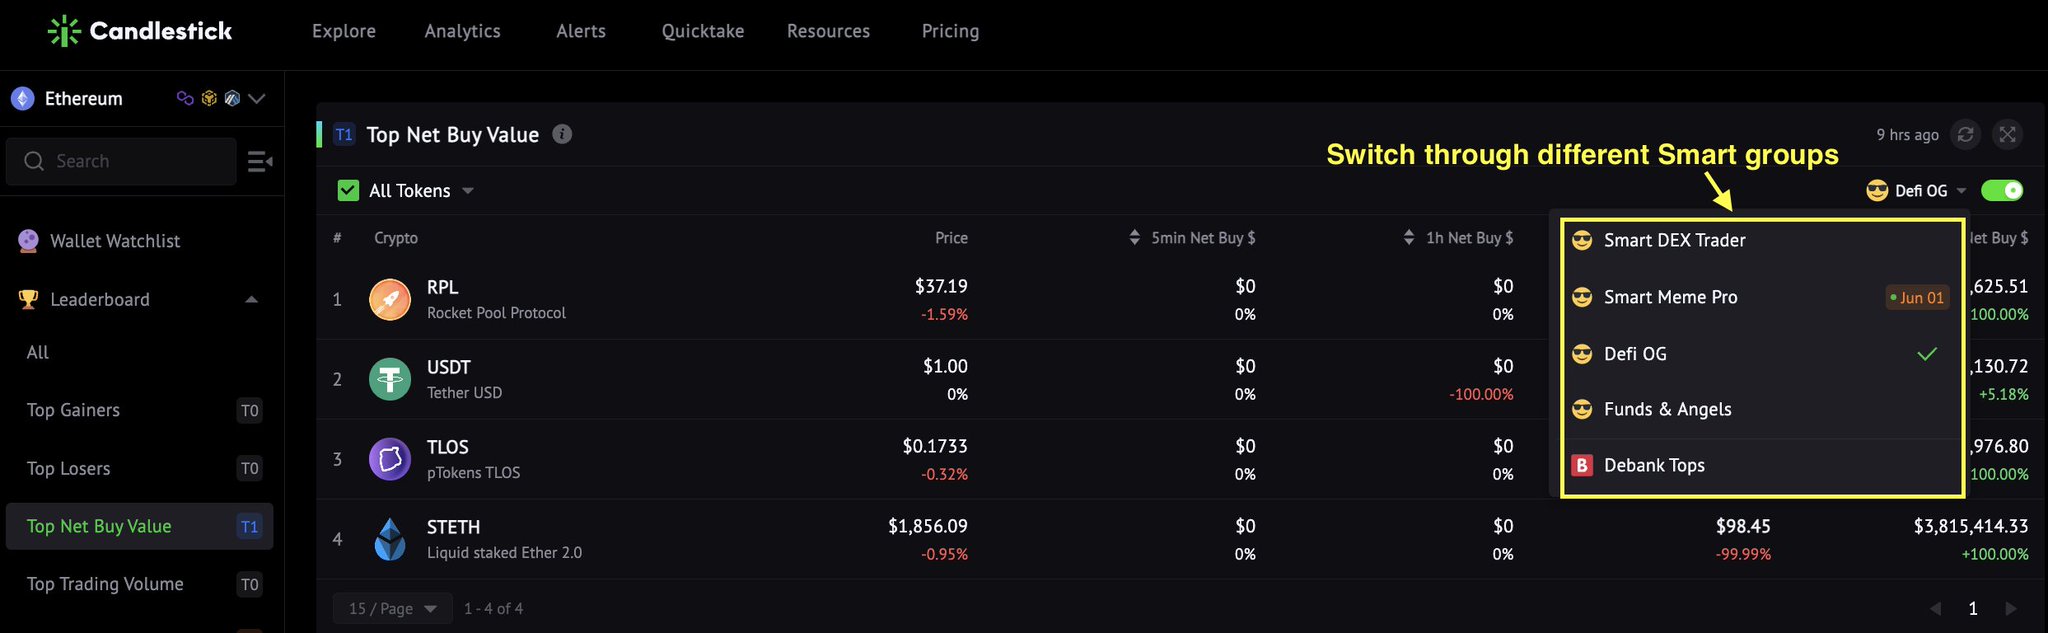
Task: Click the T0 badge next to Top Trading Volume
Action: coord(250,584)
